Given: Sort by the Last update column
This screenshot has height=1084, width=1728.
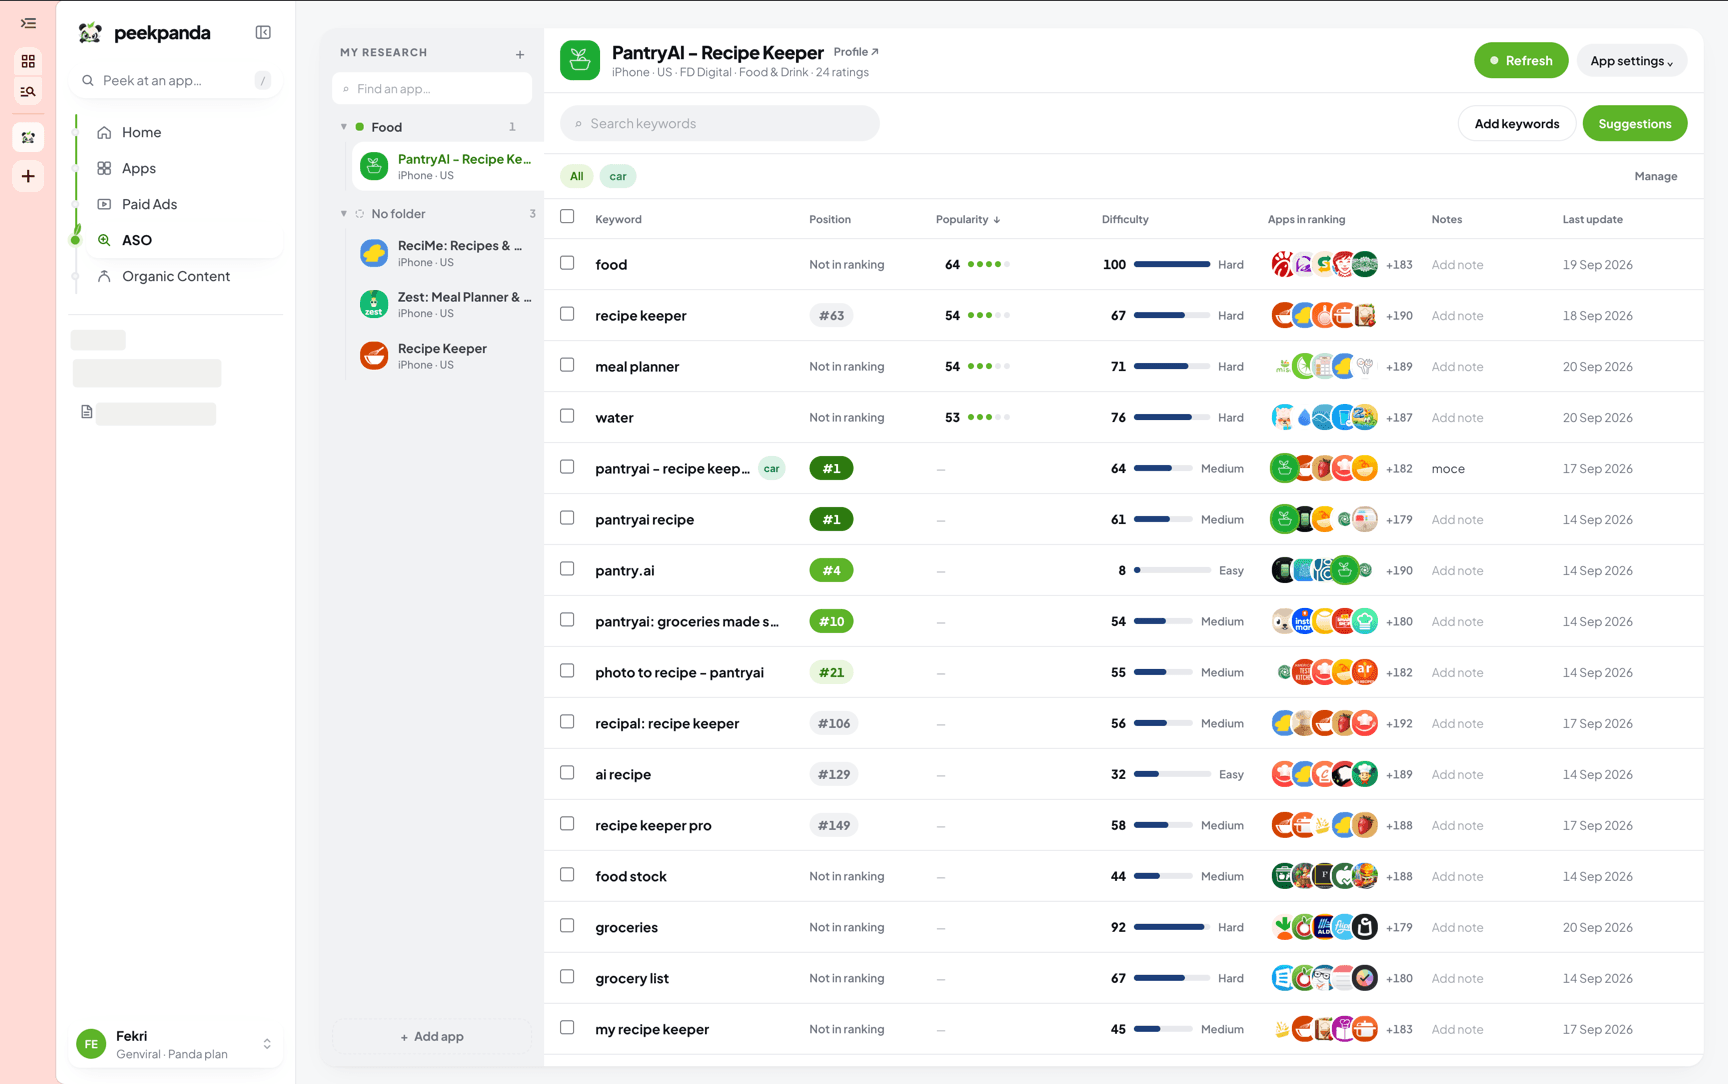Looking at the screenshot, I should 1593,220.
